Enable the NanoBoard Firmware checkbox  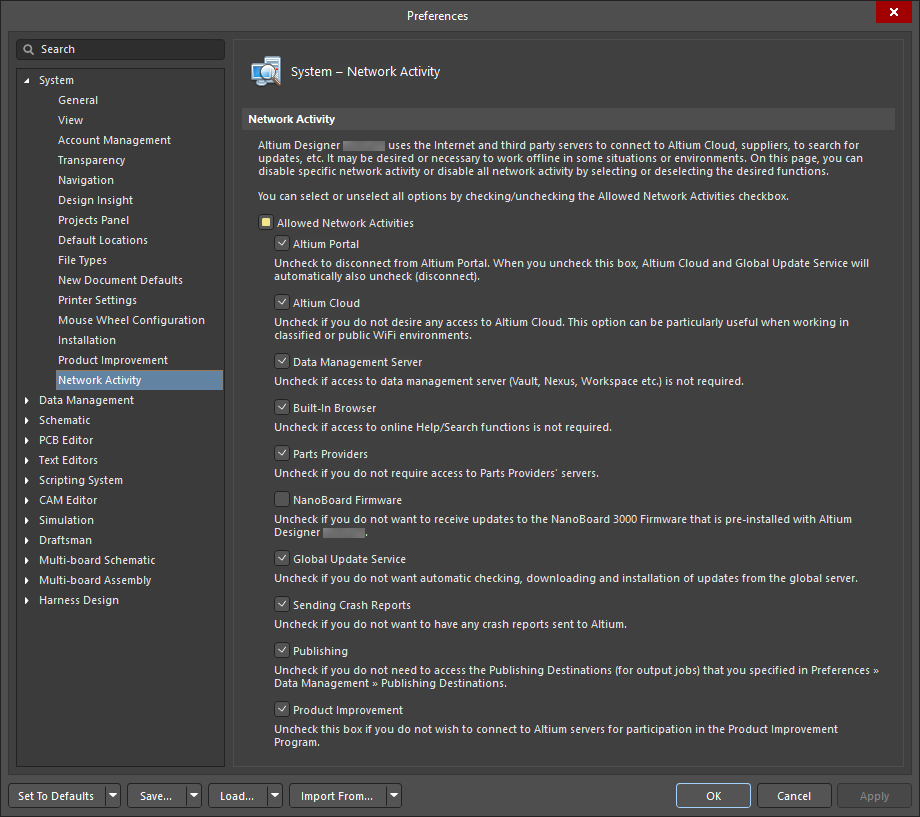(282, 499)
